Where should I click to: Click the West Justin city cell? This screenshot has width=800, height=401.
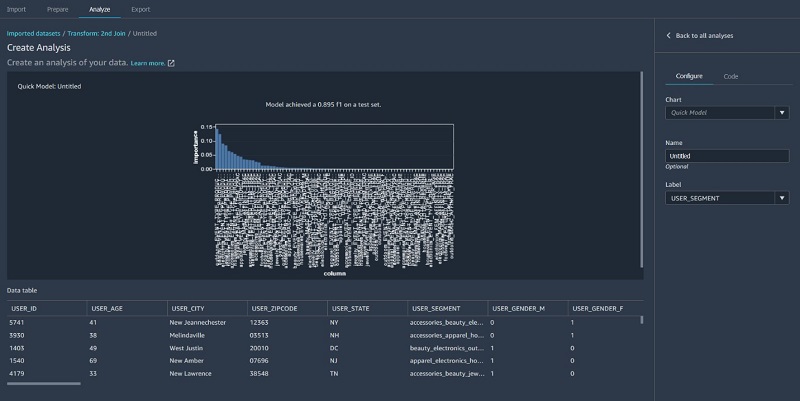pyautogui.click(x=186, y=348)
